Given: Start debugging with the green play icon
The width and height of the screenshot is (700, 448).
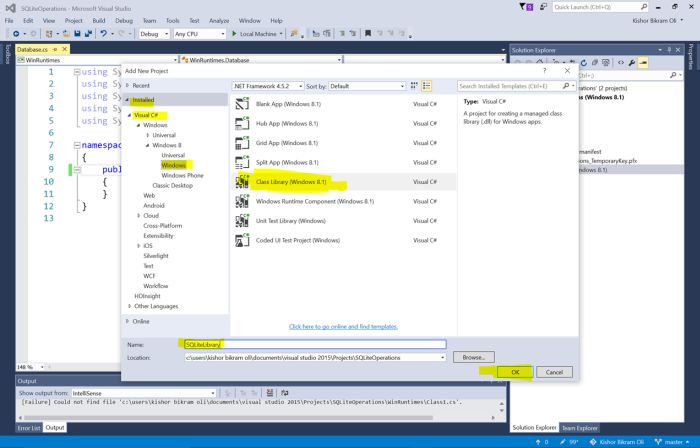Looking at the screenshot, I should (234, 33).
